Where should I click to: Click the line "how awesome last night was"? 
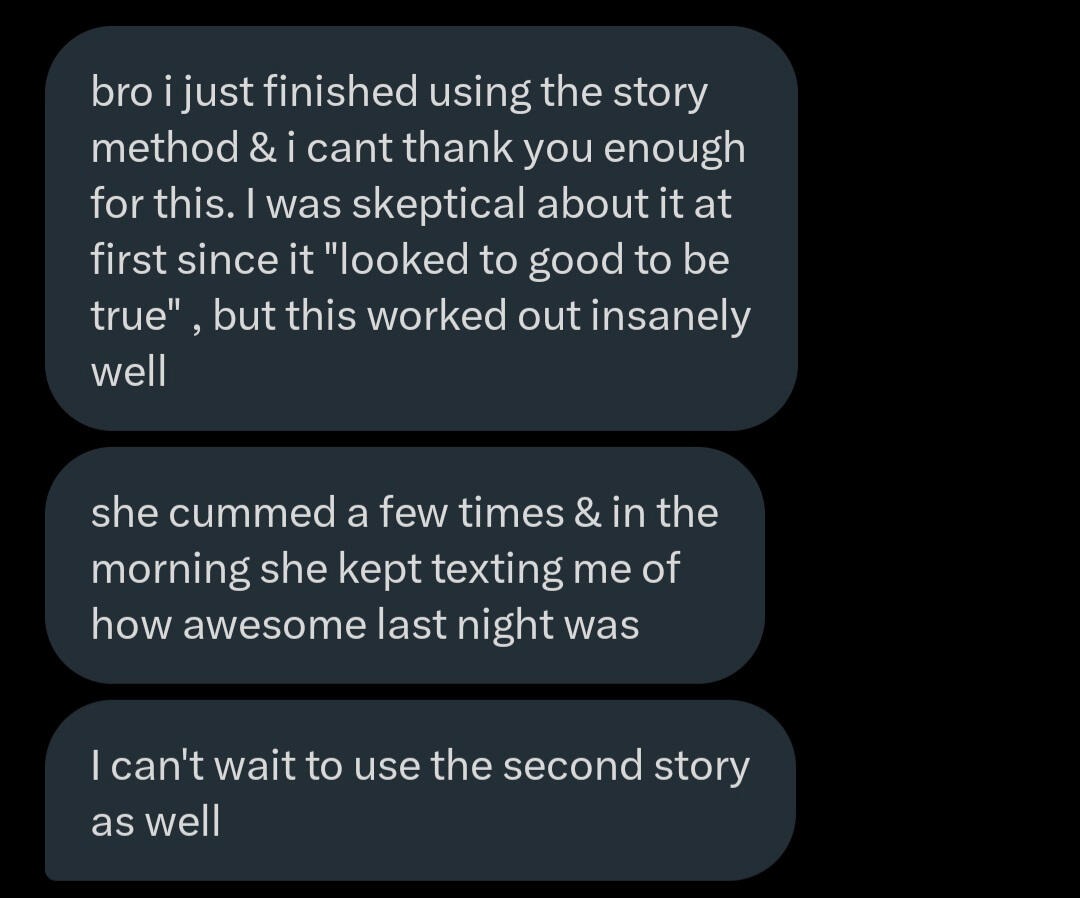pos(365,624)
